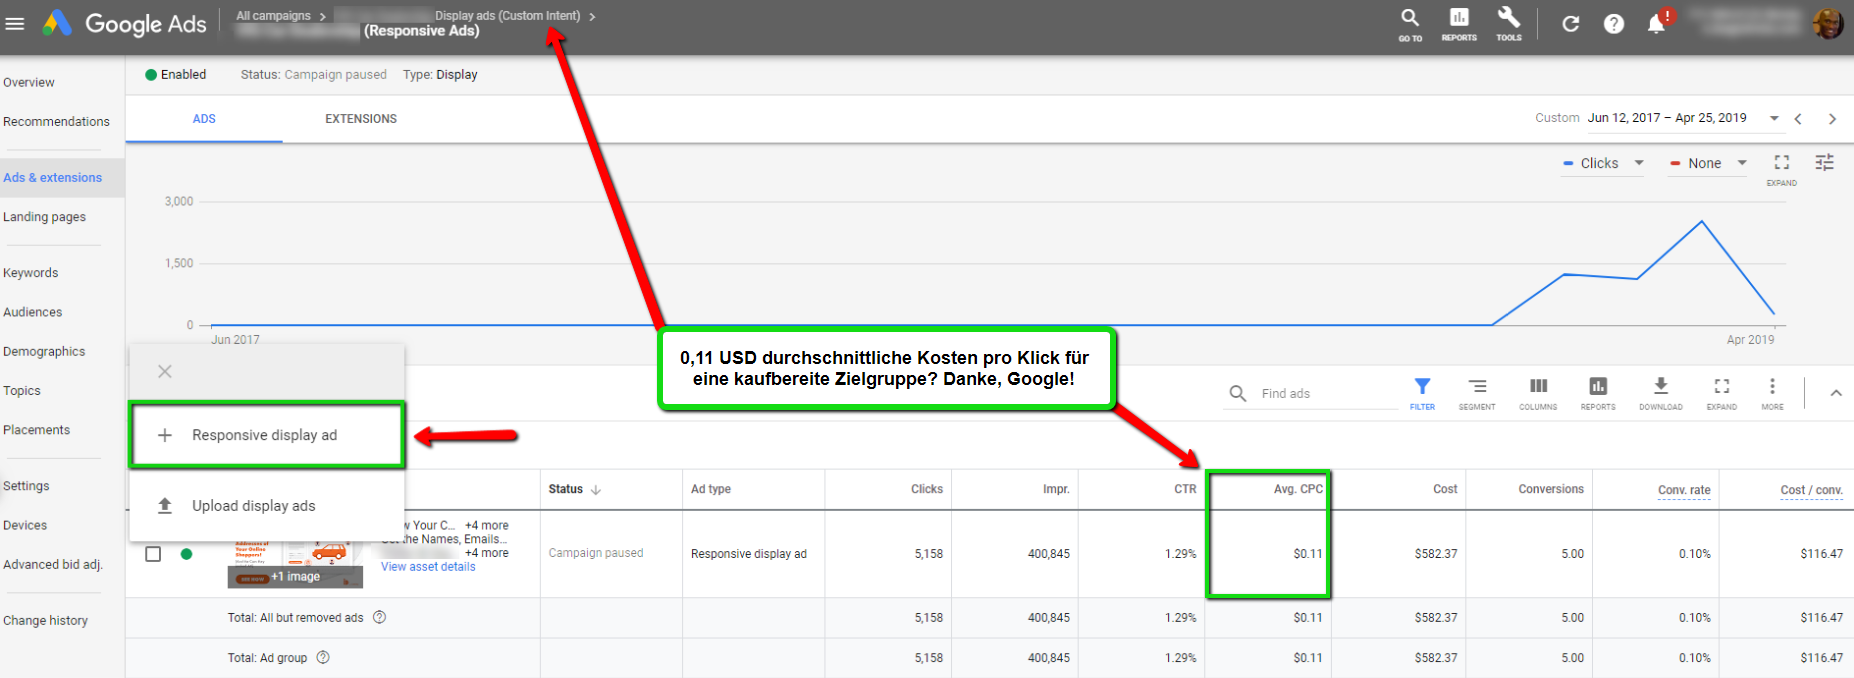Open the hamburger main menu
Image resolution: width=1854 pixels, height=678 pixels.
15,23
